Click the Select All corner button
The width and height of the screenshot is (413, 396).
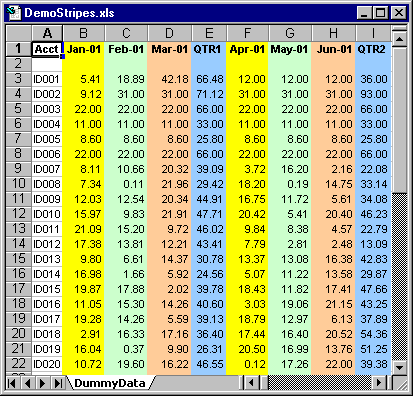point(19,33)
